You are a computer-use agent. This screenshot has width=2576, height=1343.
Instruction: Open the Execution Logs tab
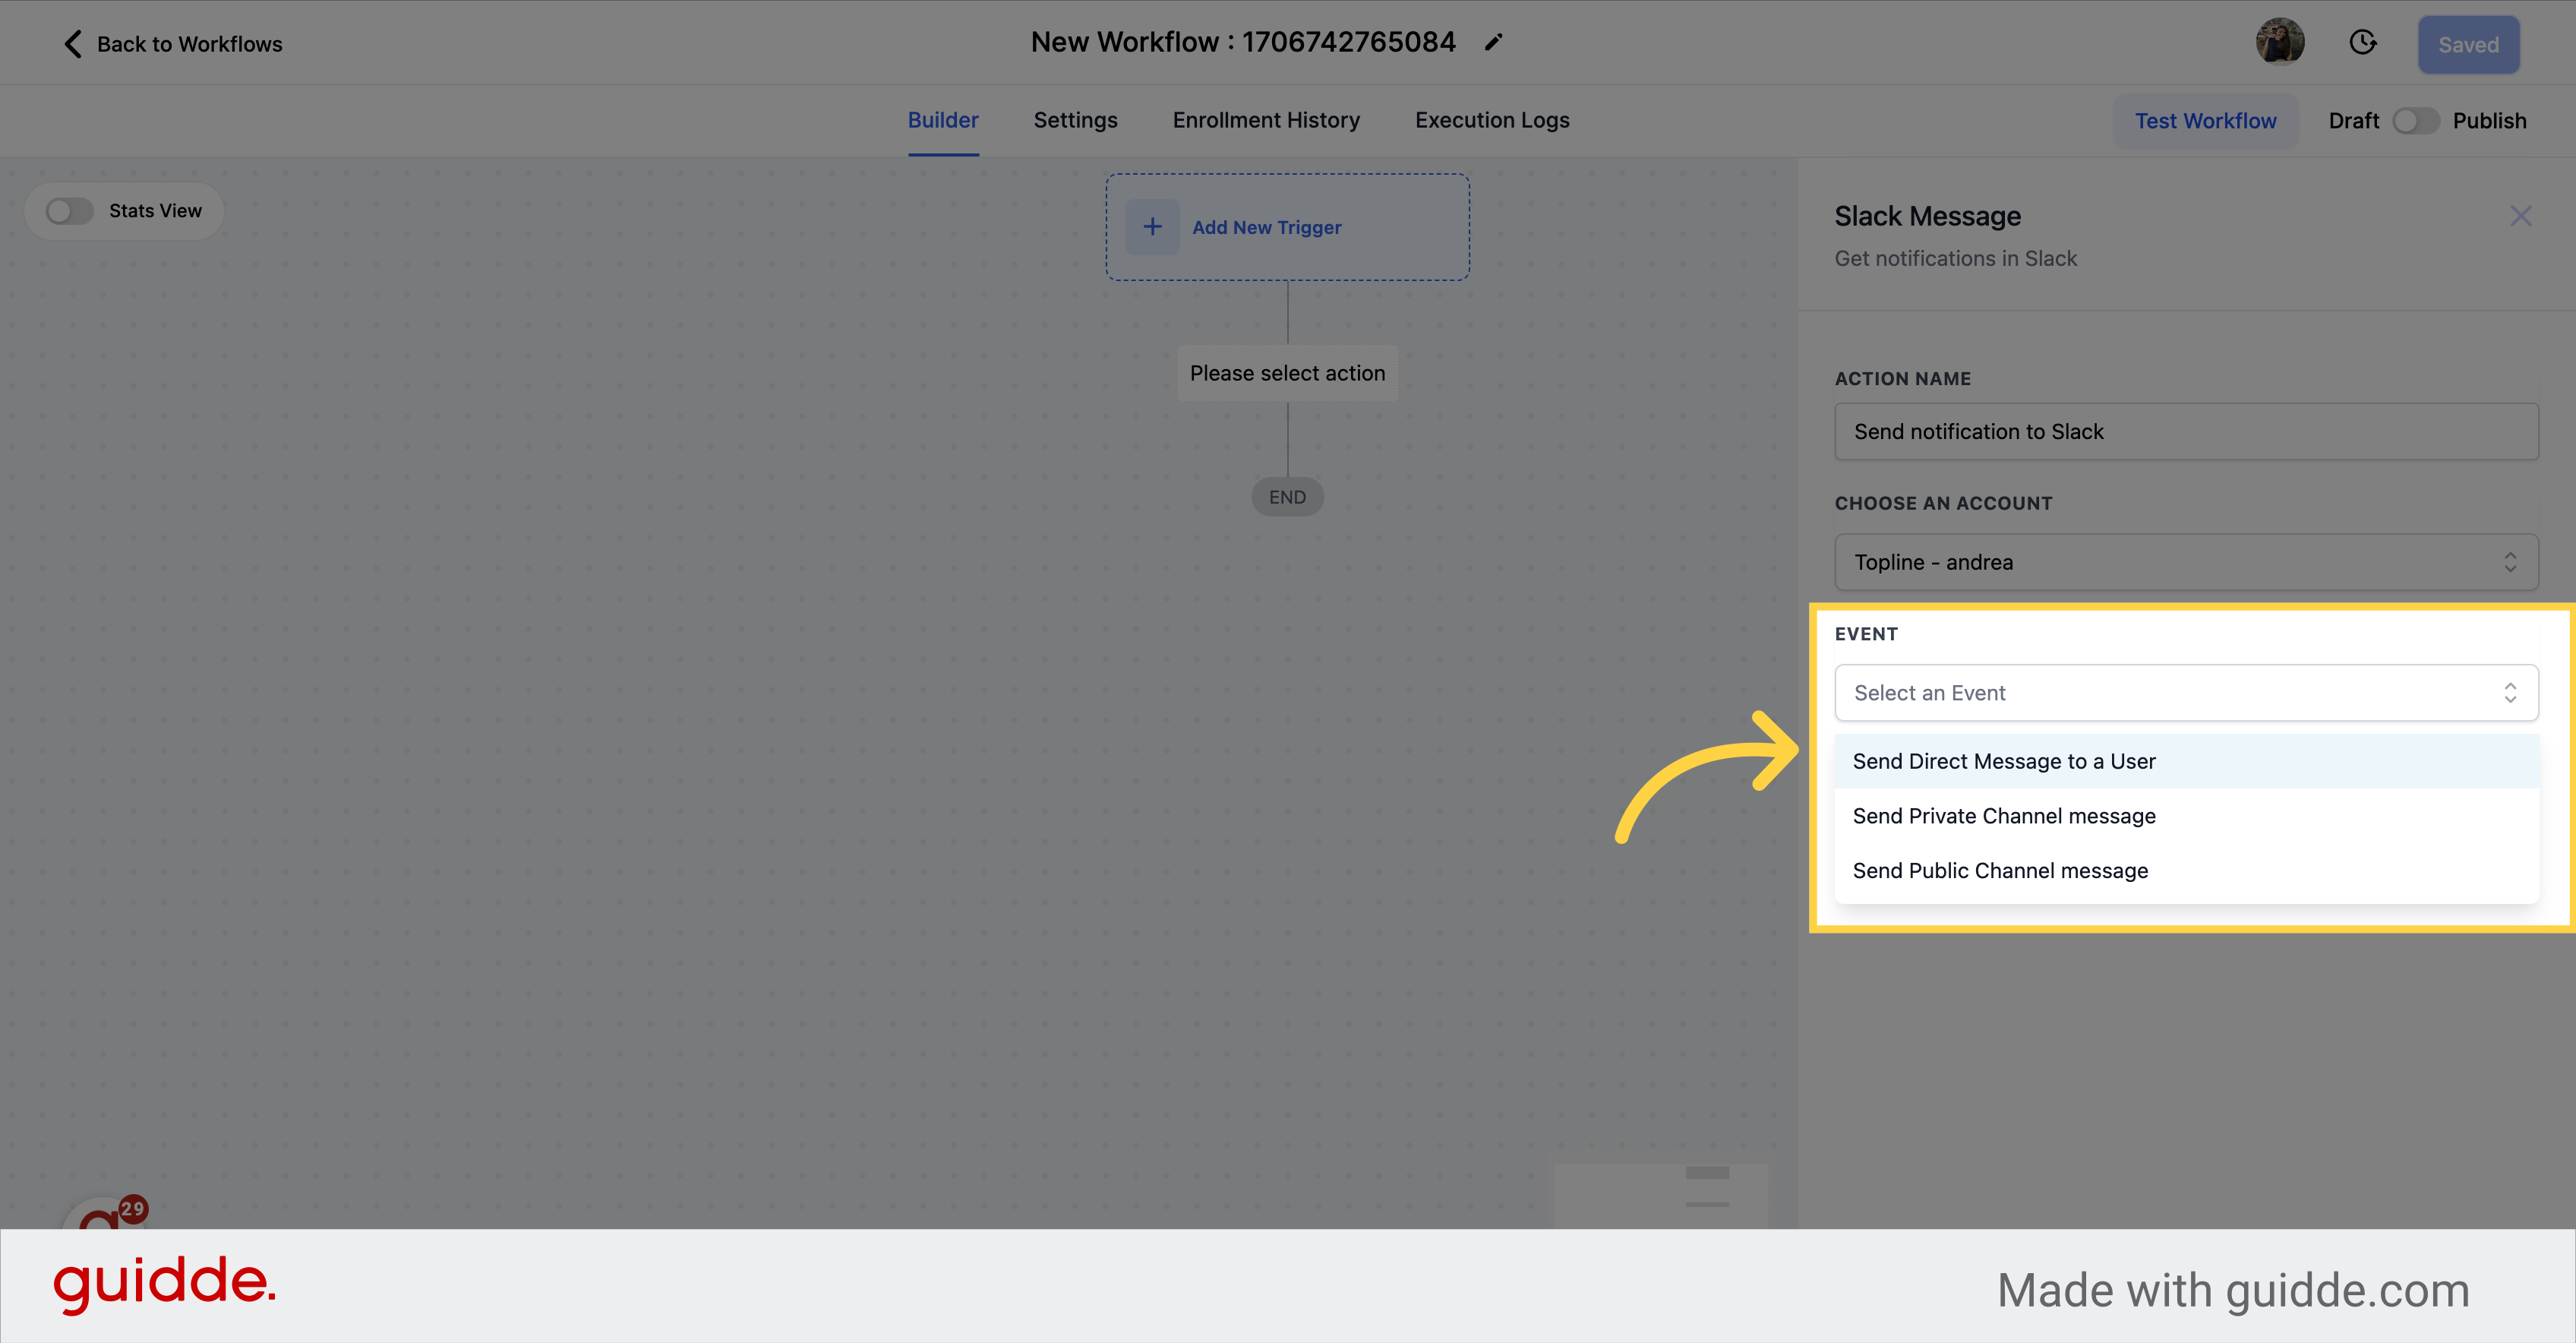(1492, 120)
